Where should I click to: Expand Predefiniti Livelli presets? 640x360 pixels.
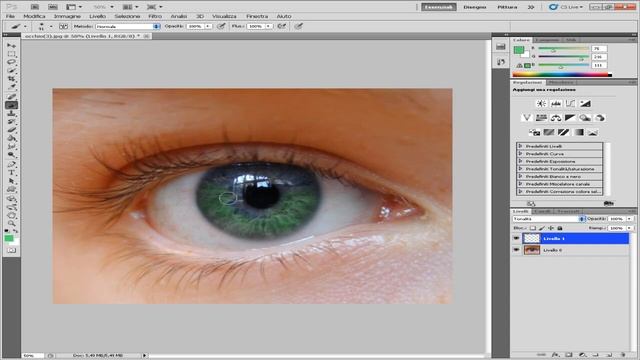coord(520,146)
